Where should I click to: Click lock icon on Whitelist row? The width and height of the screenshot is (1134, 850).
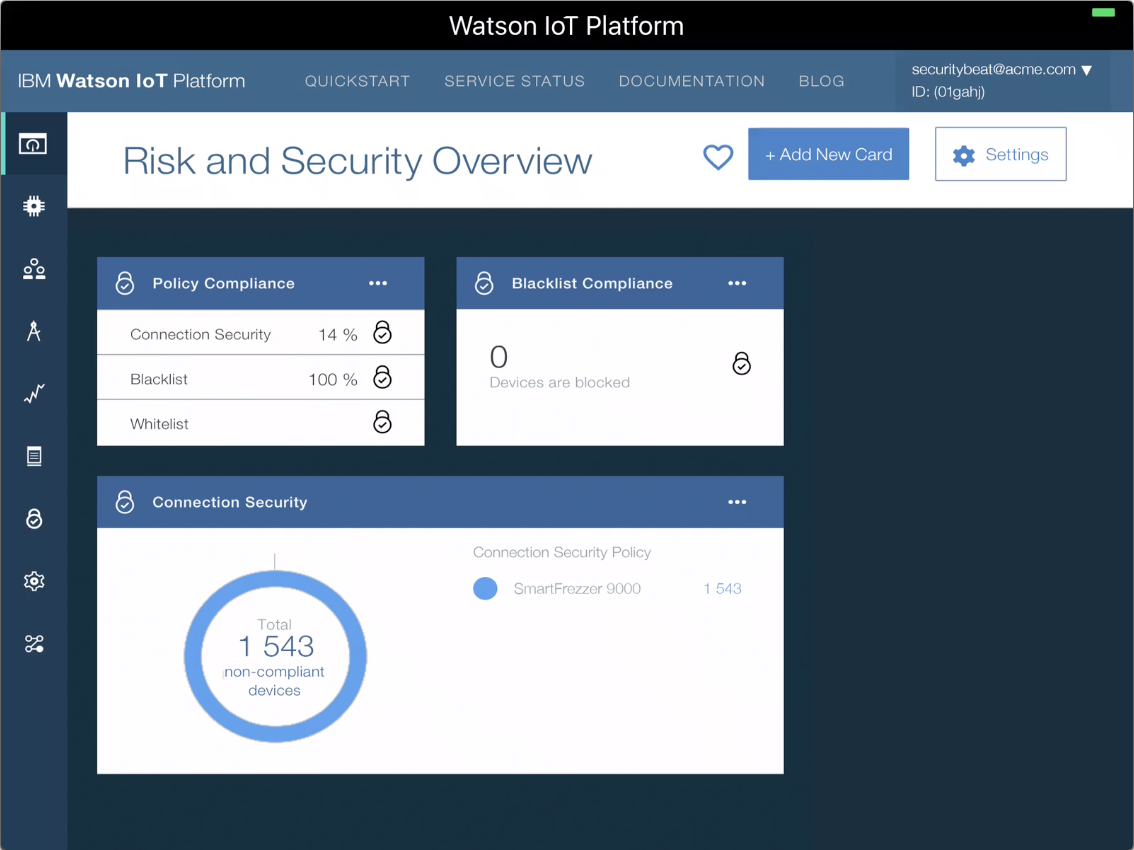tap(382, 422)
